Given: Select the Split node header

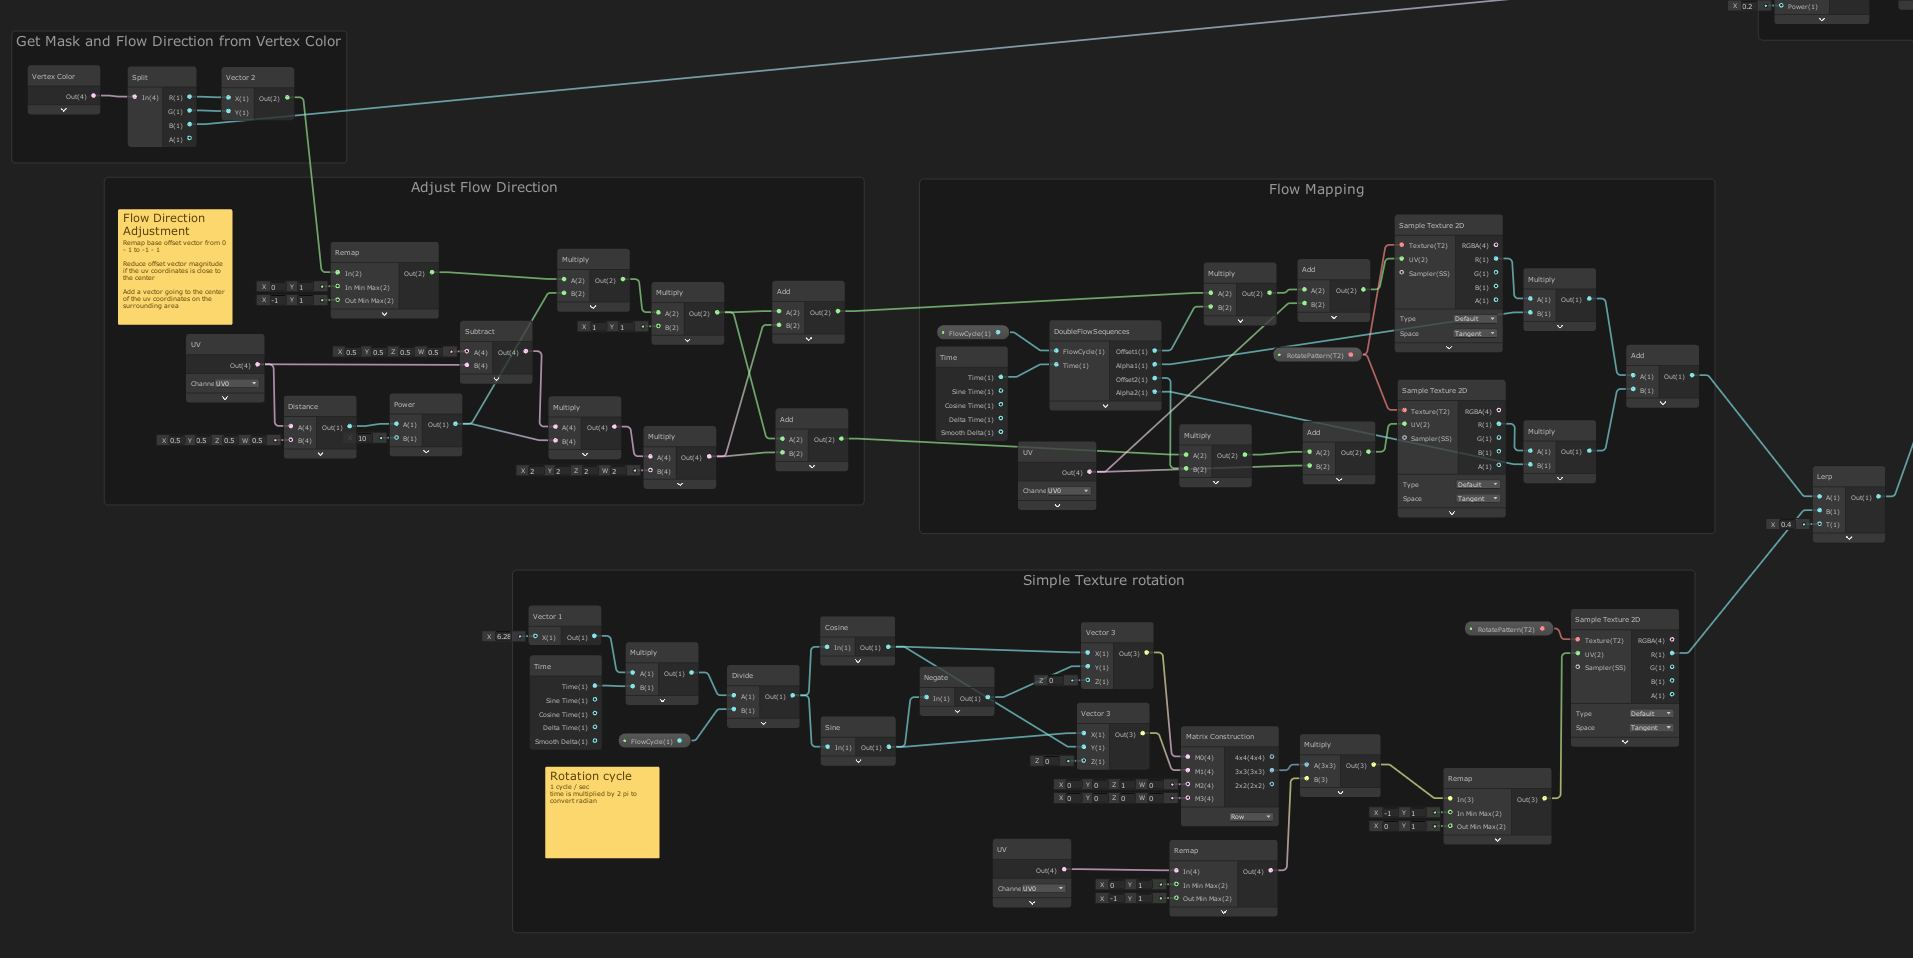Looking at the screenshot, I should (x=162, y=77).
